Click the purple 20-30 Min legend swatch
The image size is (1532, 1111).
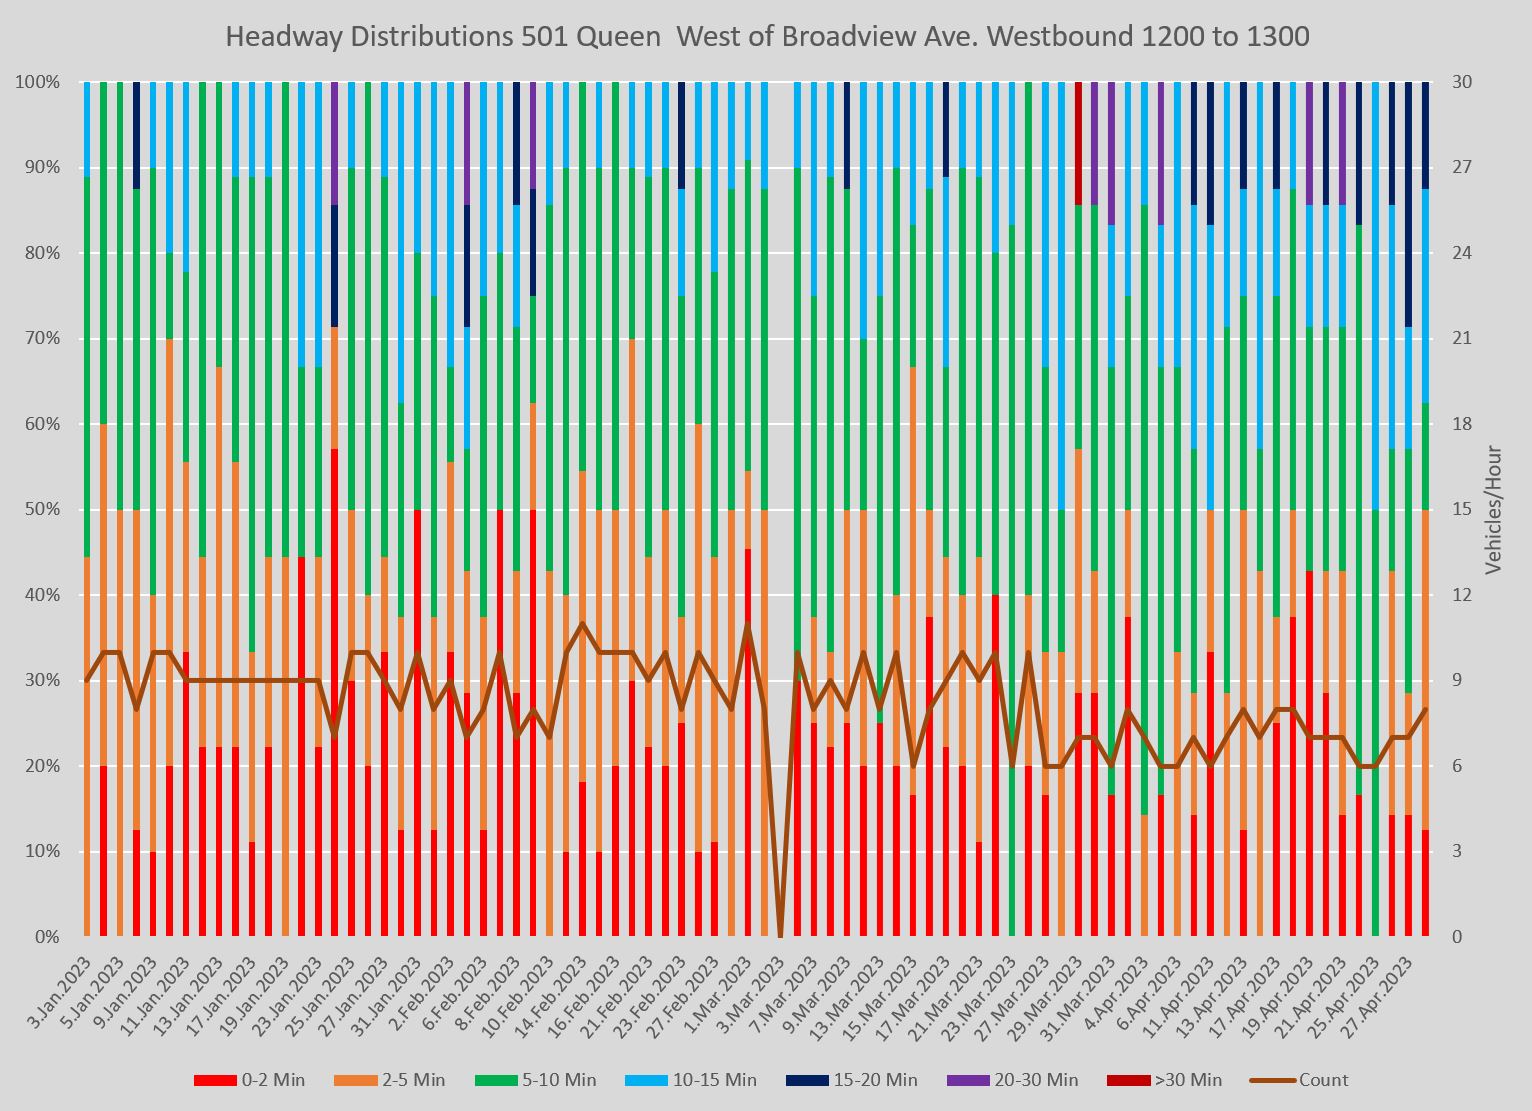point(968,1080)
